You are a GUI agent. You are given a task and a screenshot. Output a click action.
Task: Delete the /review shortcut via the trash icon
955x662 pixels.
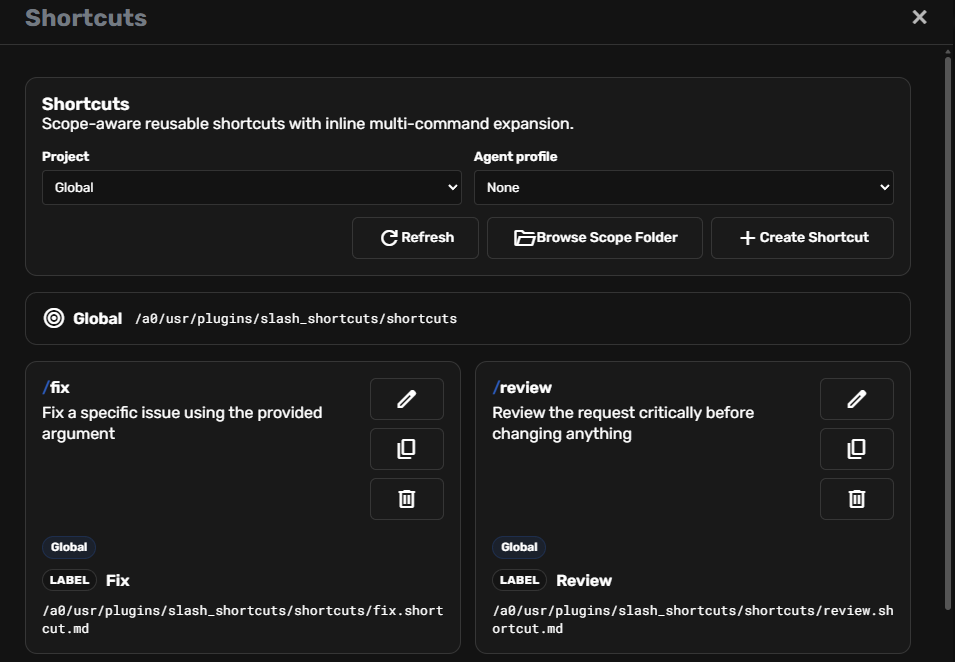tap(856, 499)
